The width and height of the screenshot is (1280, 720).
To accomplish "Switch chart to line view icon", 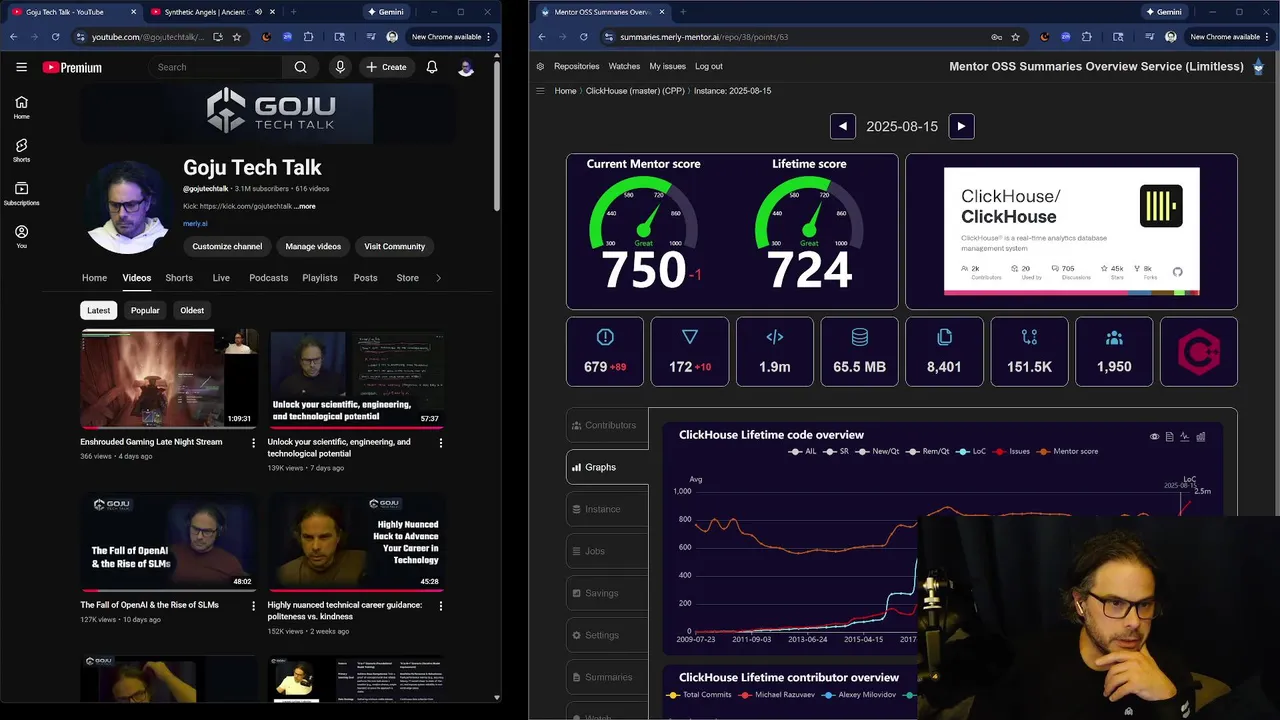I will click(1185, 436).
